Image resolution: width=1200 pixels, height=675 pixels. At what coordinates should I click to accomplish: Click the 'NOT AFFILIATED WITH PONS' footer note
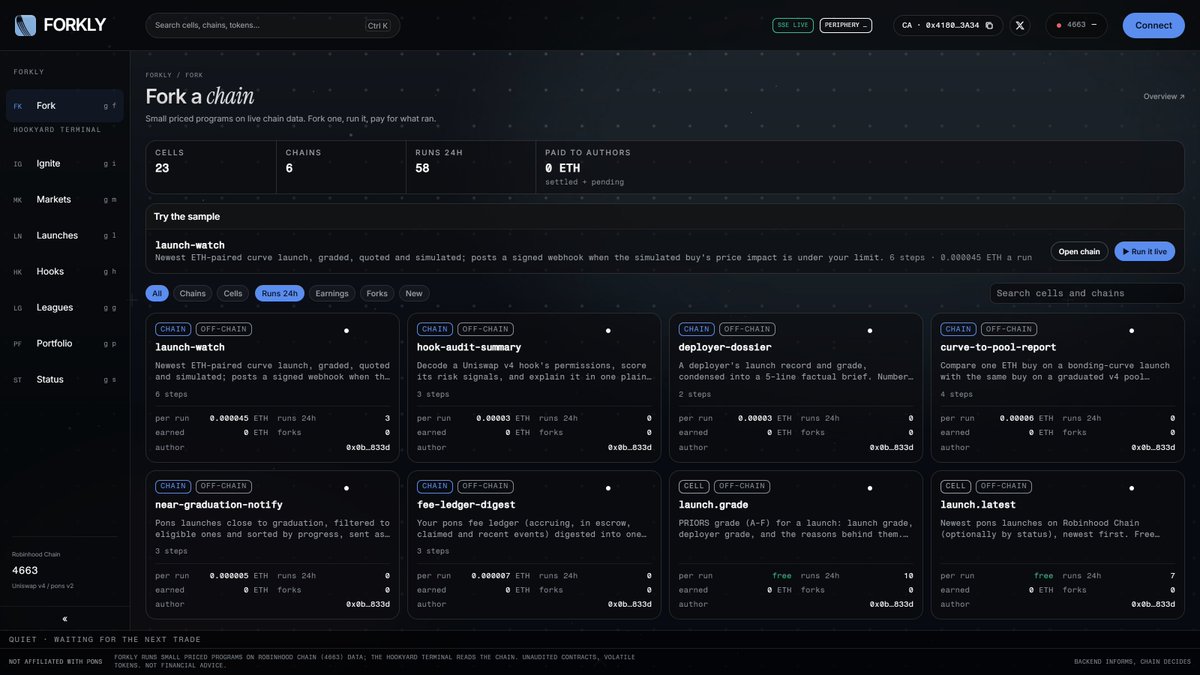(x=56, y=662)
